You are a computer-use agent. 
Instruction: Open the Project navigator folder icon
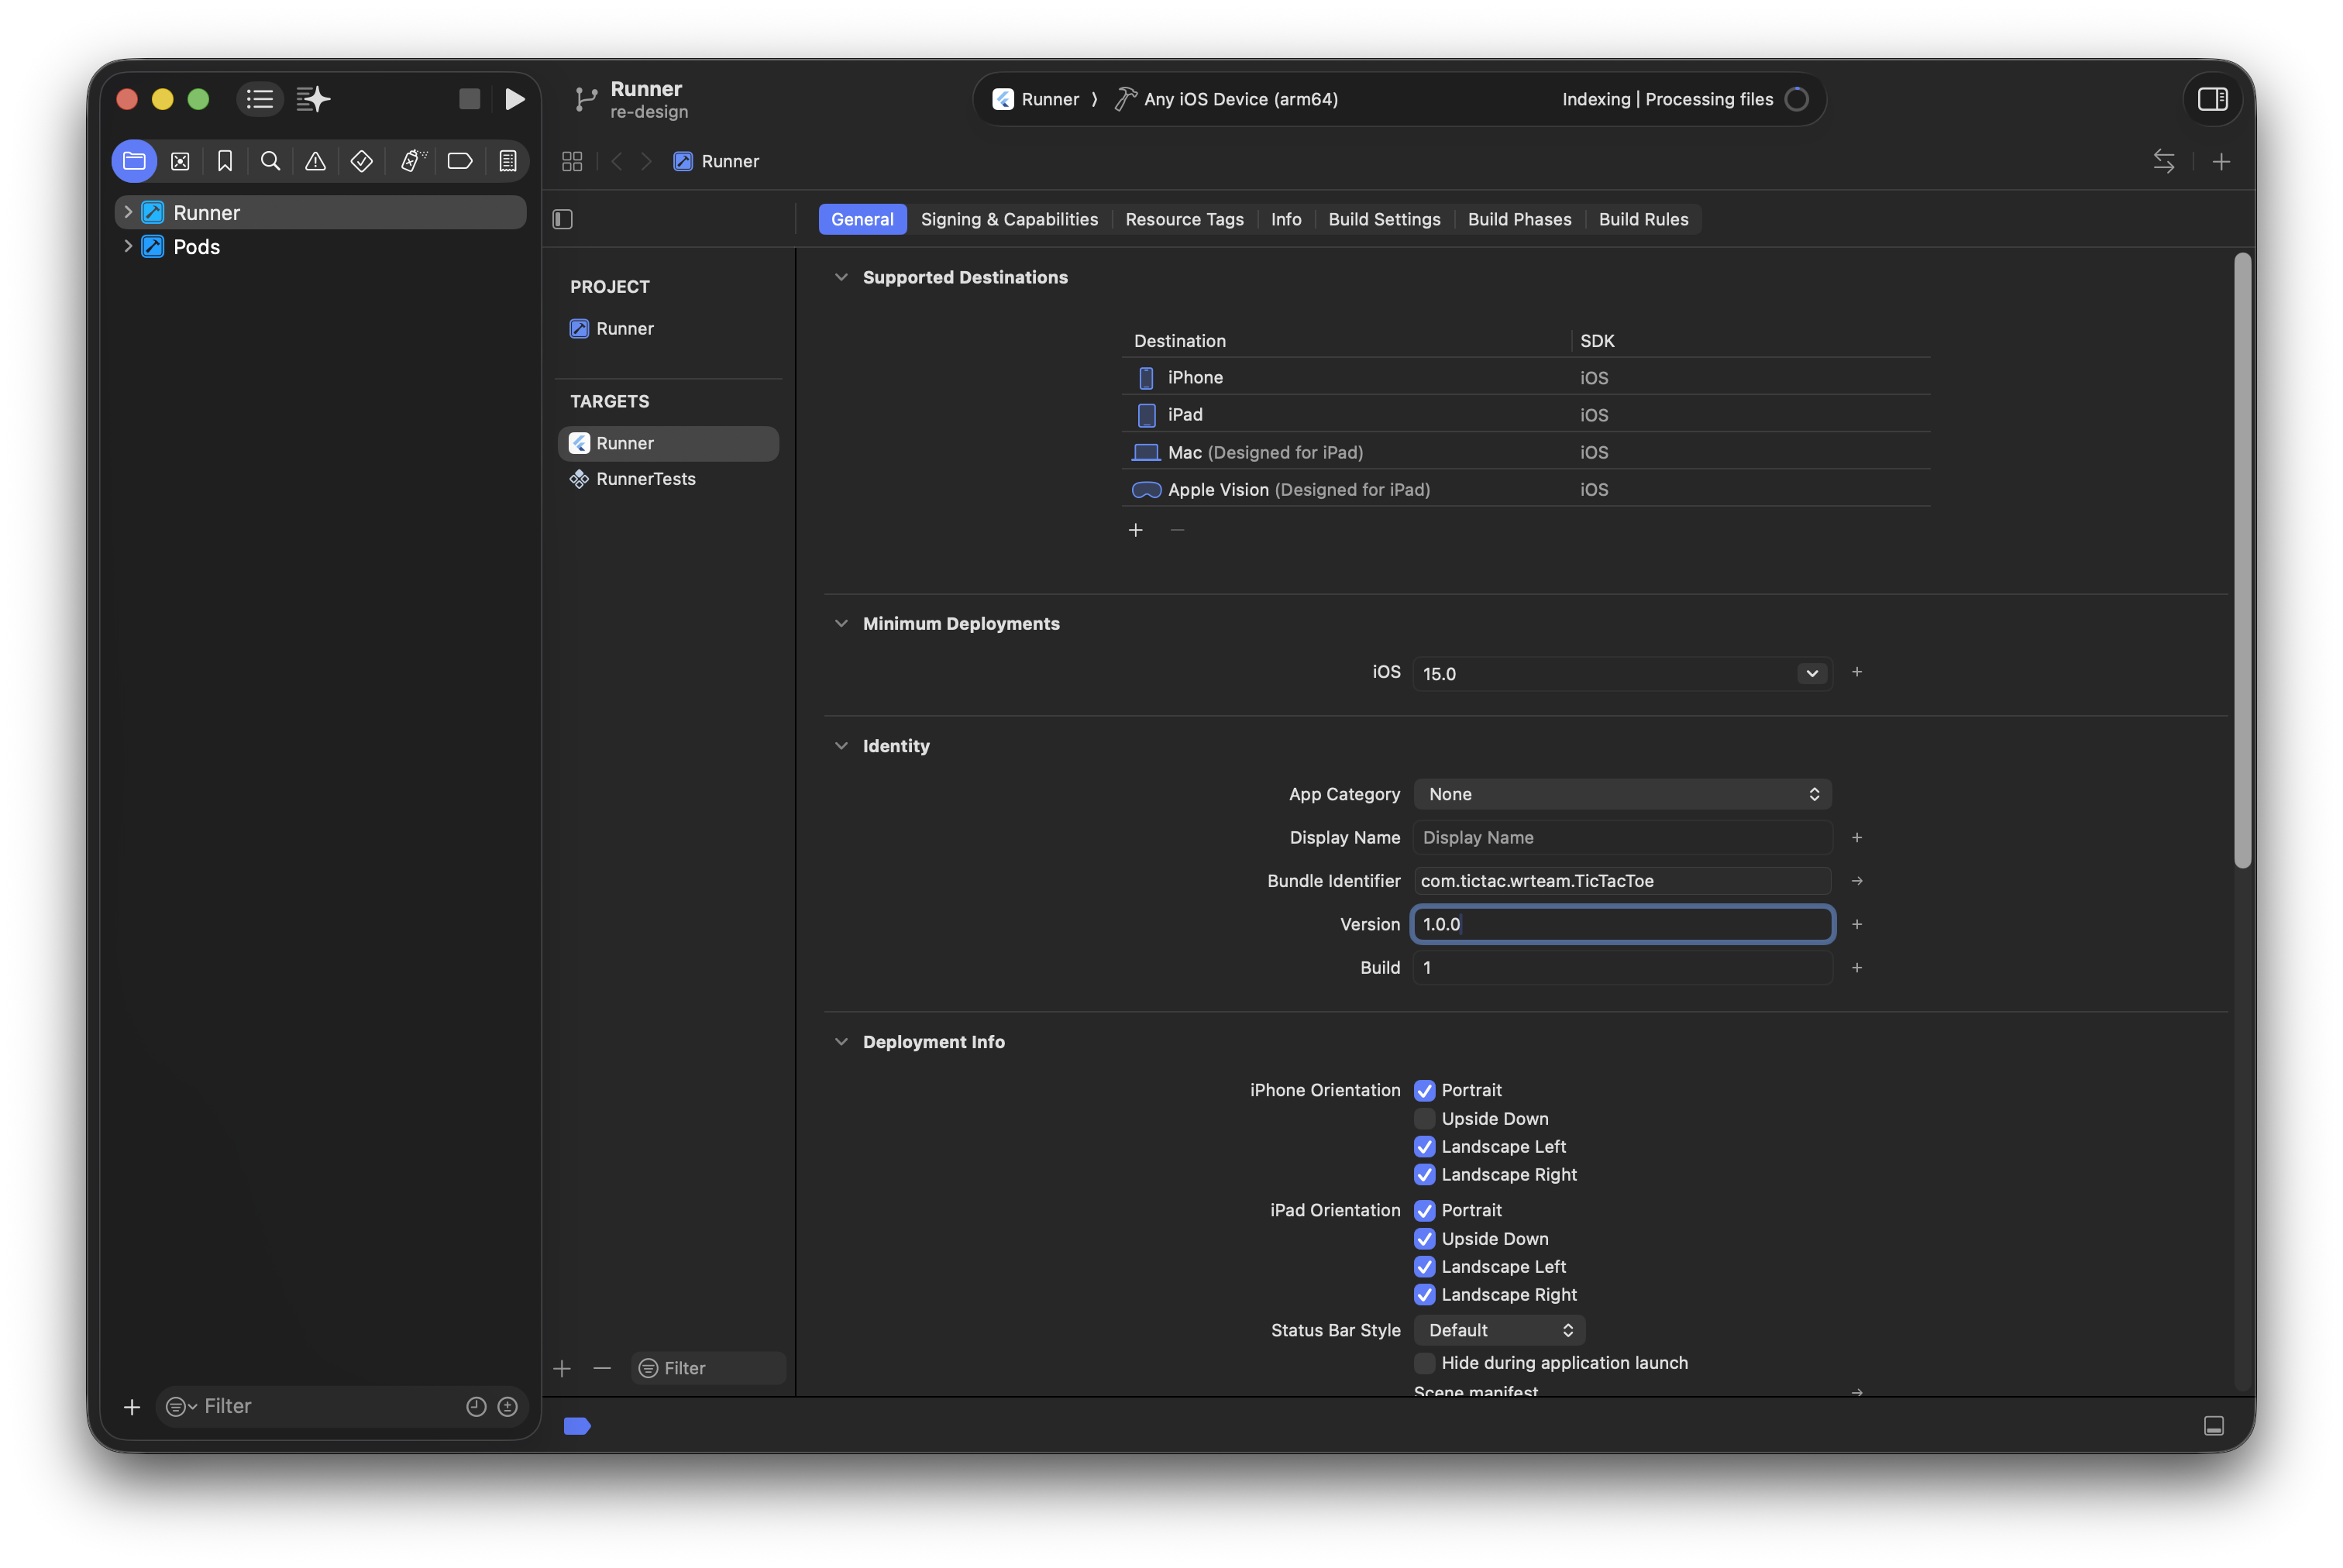coord(134,161)
